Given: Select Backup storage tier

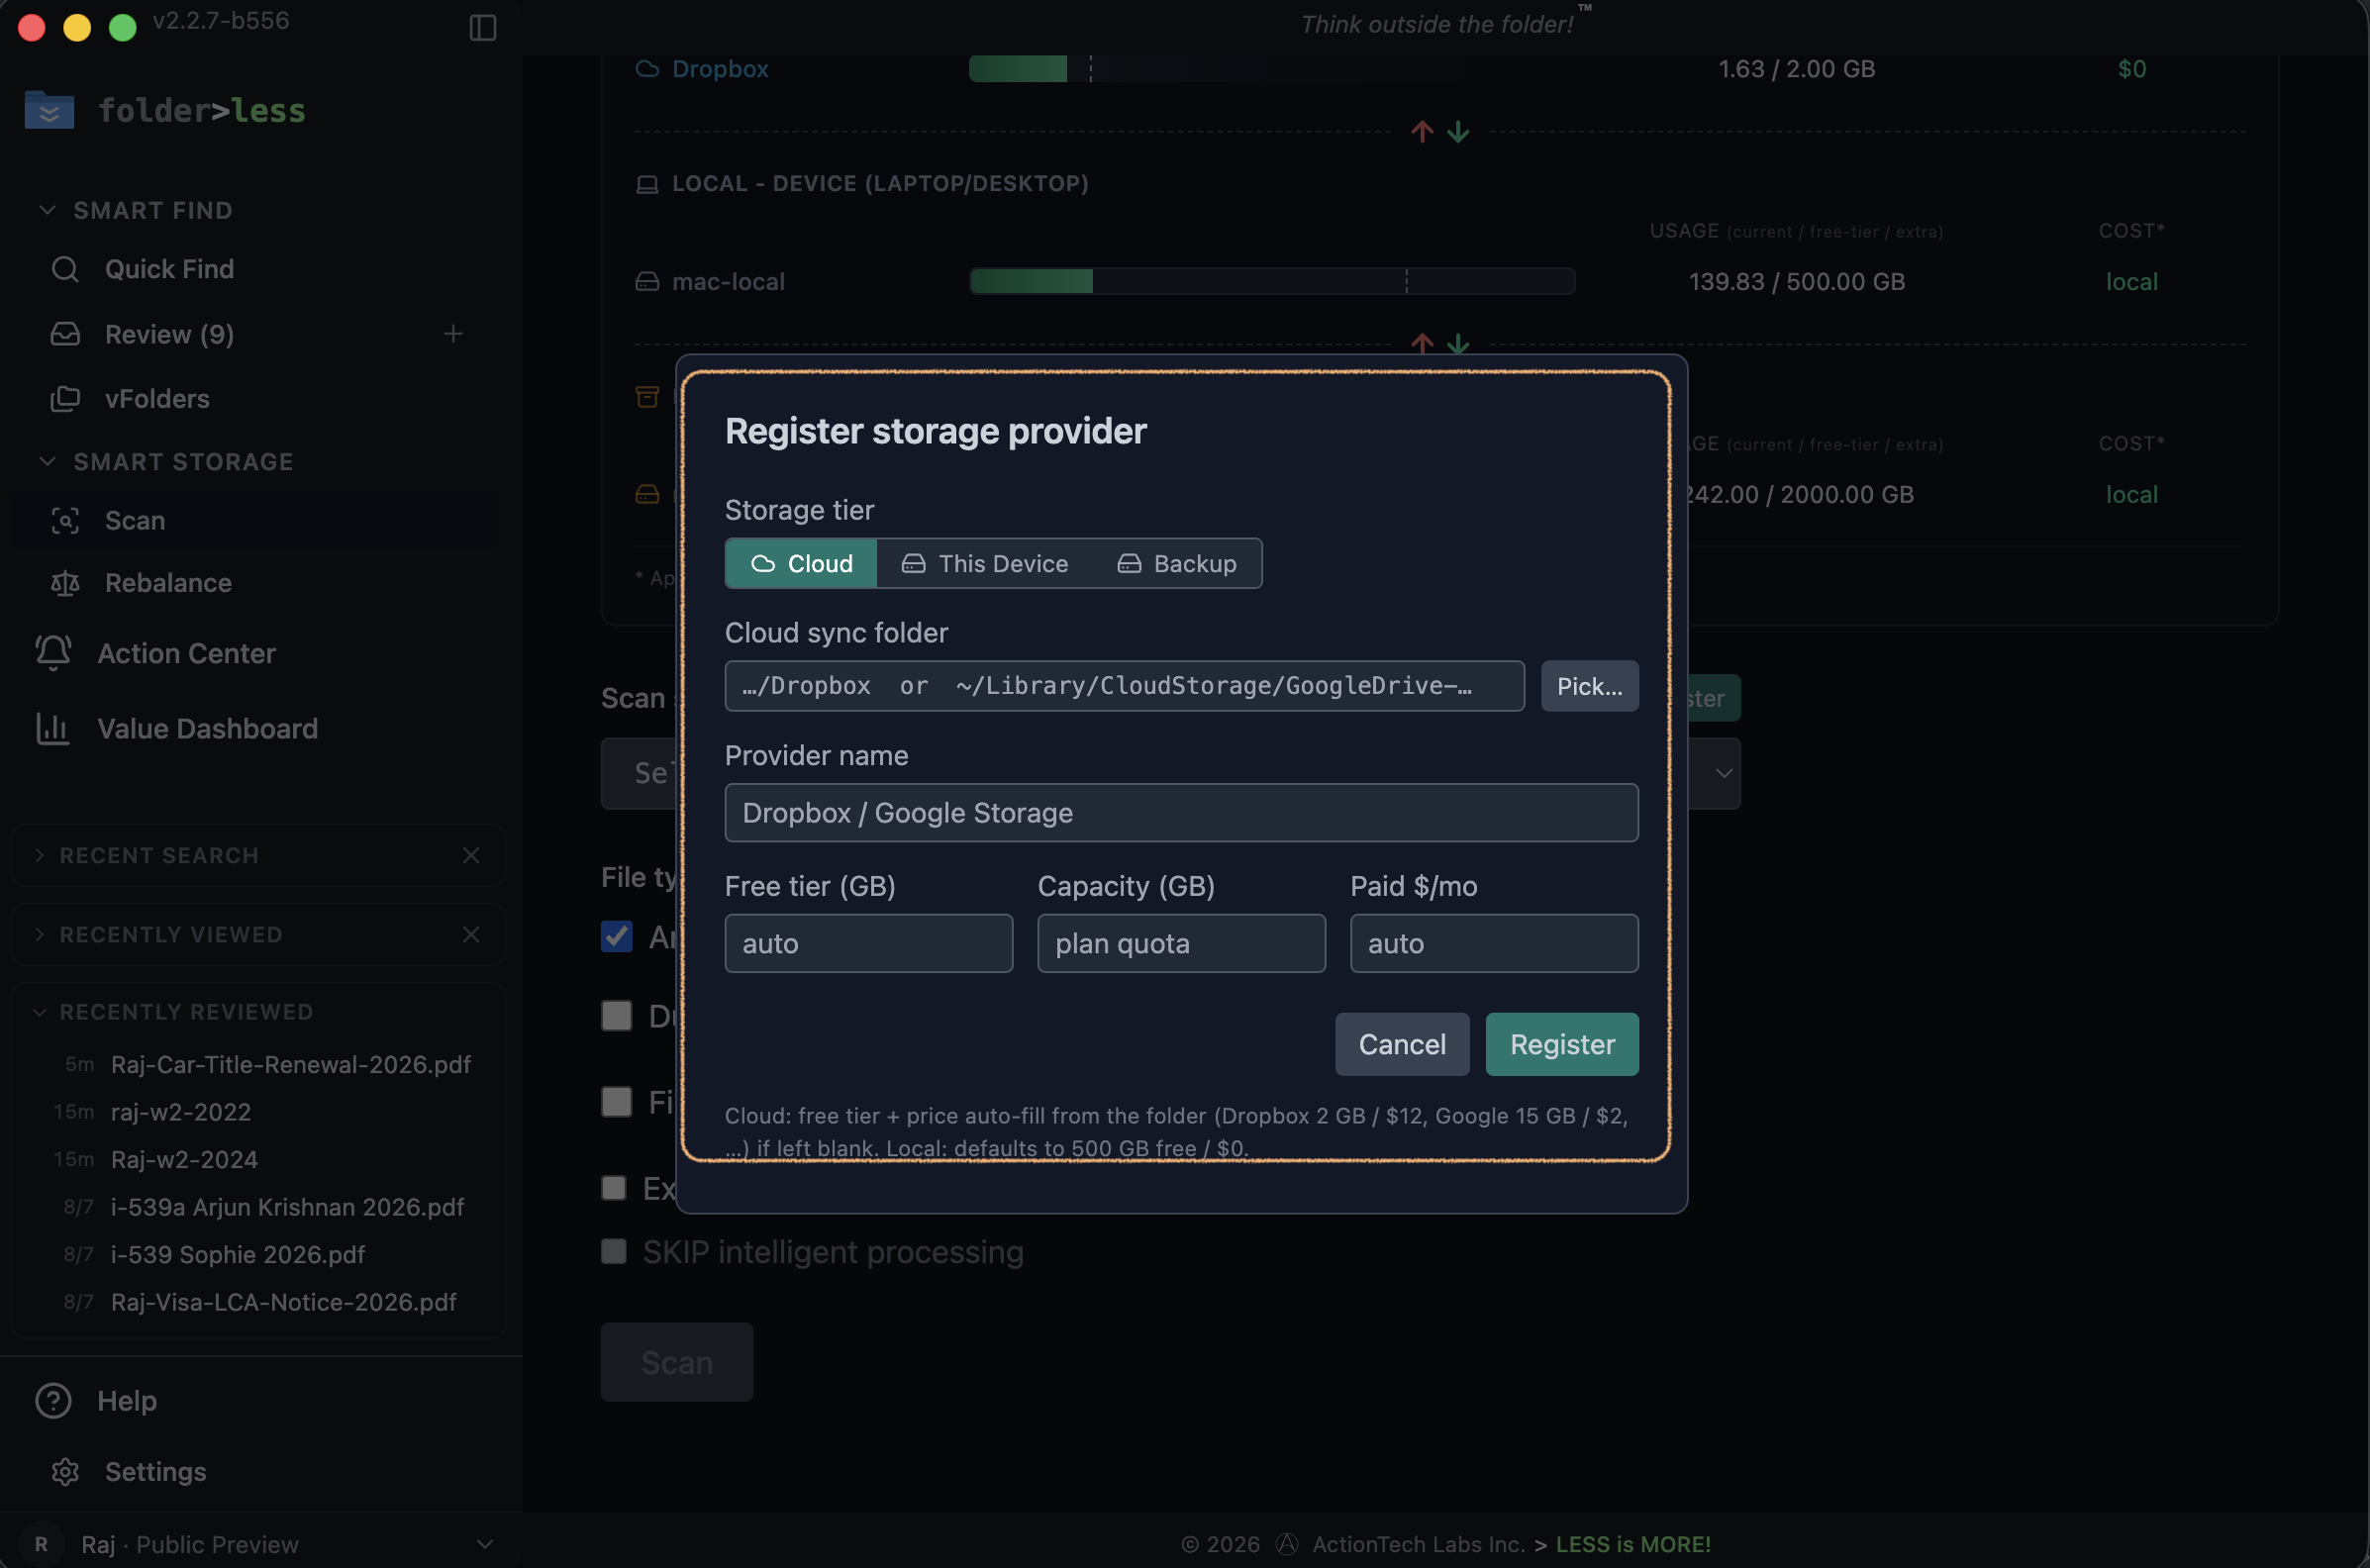Looking at the screenshot, I should (x=1177, y=564).
